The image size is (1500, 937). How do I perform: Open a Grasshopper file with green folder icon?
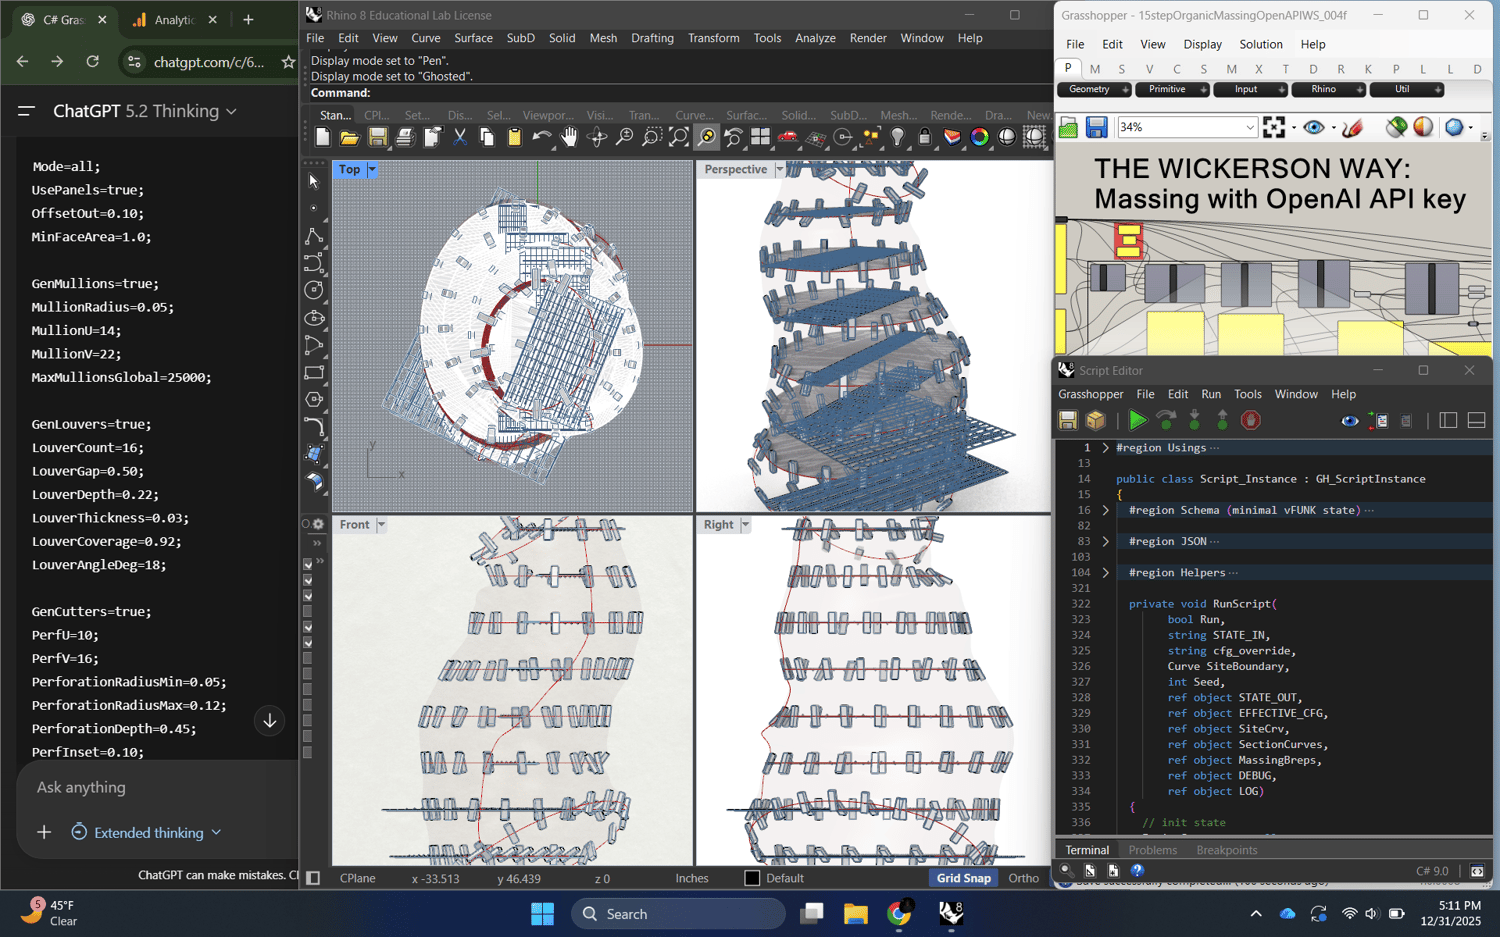[x=1069, y=127]
